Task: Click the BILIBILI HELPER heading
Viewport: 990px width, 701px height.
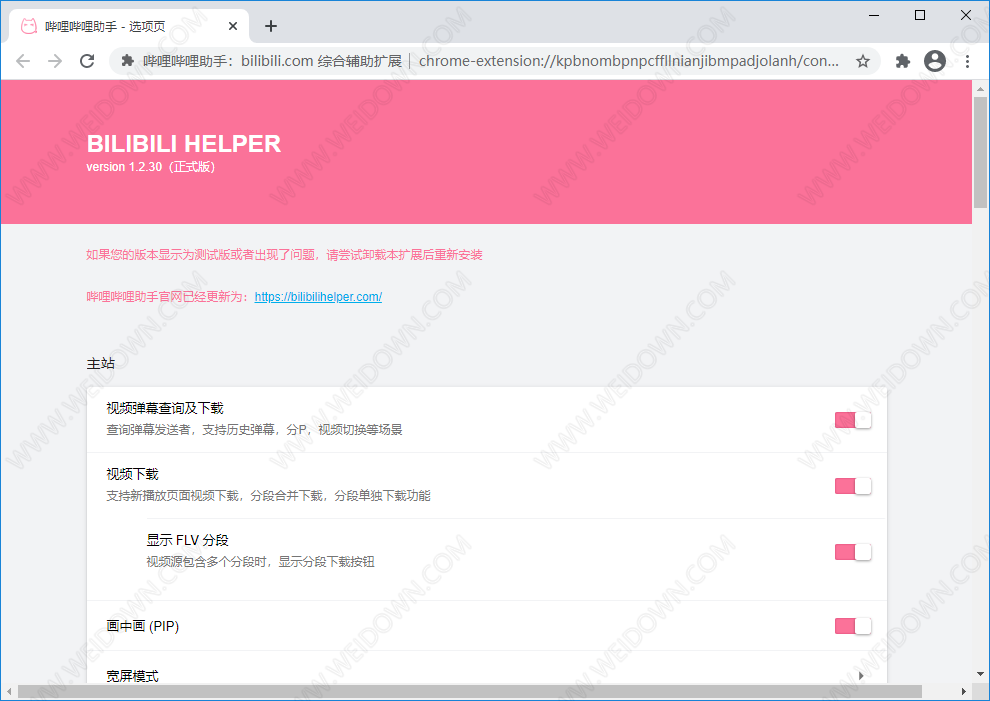Action: click(x=184, y=144)
